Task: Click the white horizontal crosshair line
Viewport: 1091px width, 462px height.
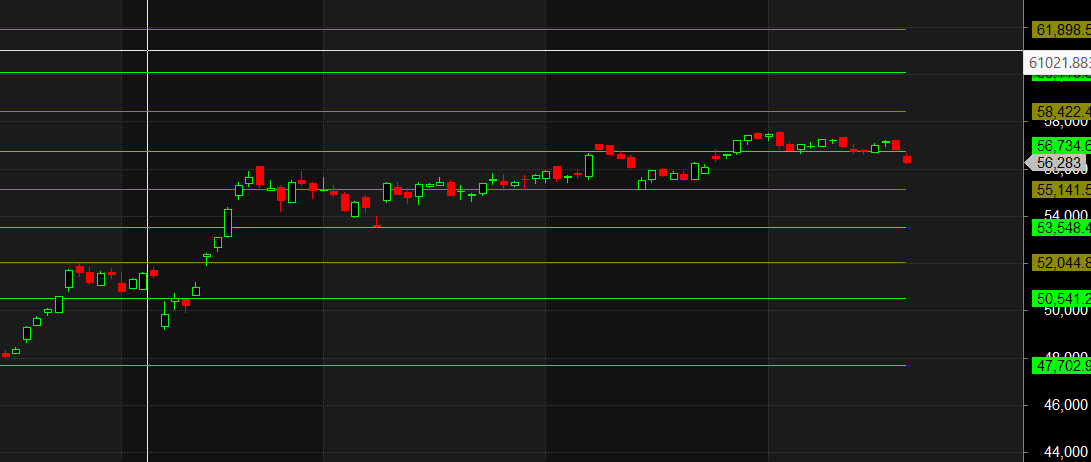Action: 500,50
